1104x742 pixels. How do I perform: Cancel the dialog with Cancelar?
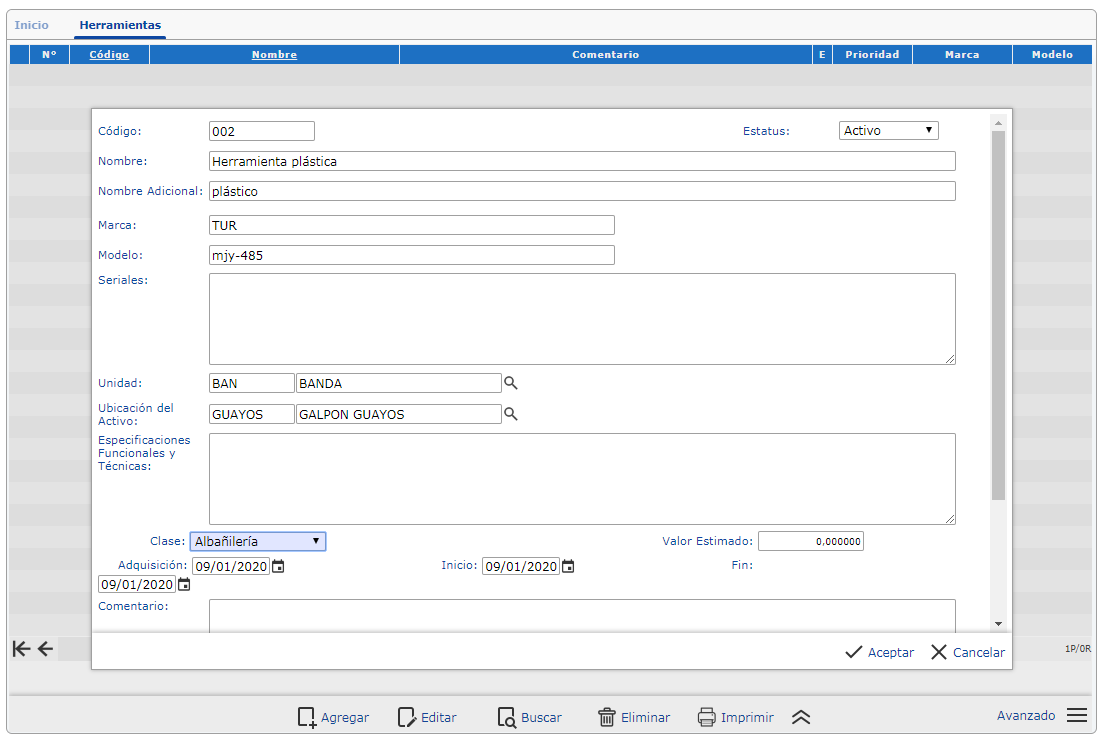click(x=967, y=652)
